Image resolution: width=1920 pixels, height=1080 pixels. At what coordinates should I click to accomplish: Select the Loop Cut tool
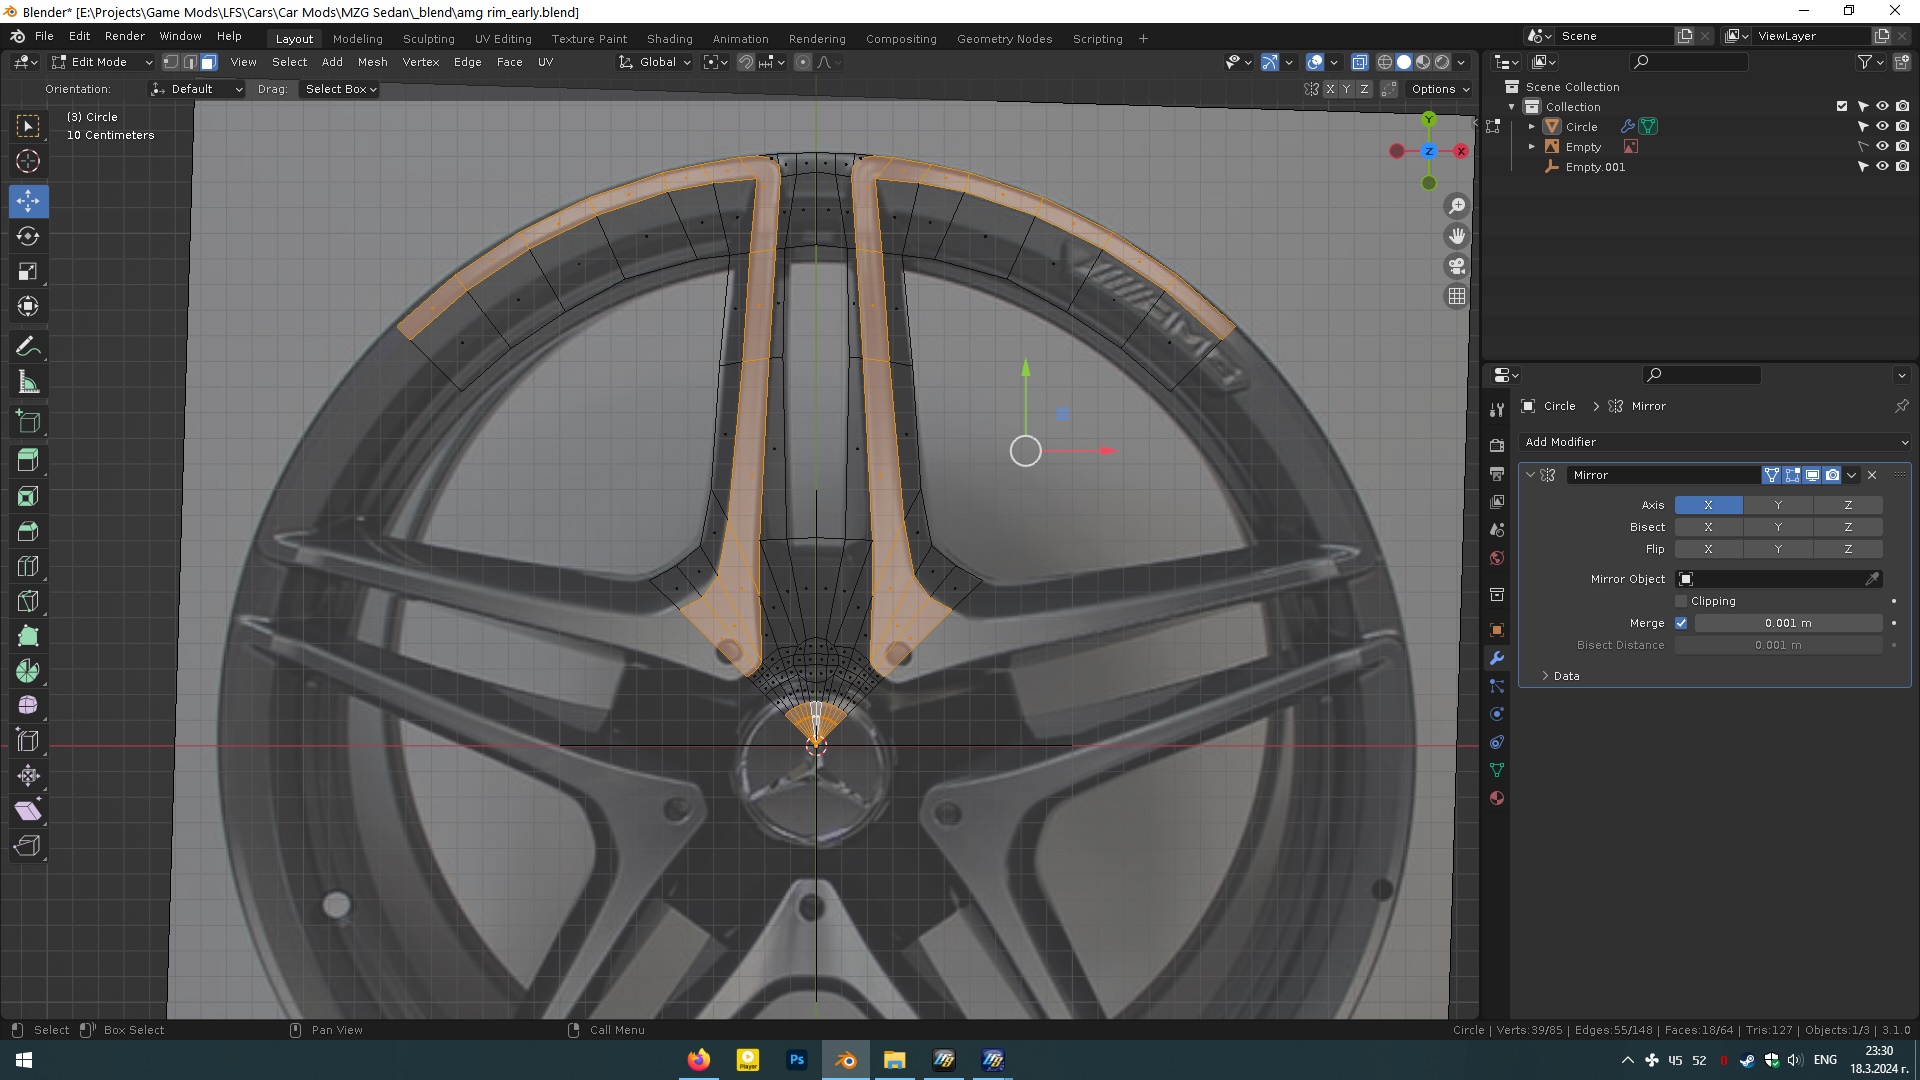(28, 566)
